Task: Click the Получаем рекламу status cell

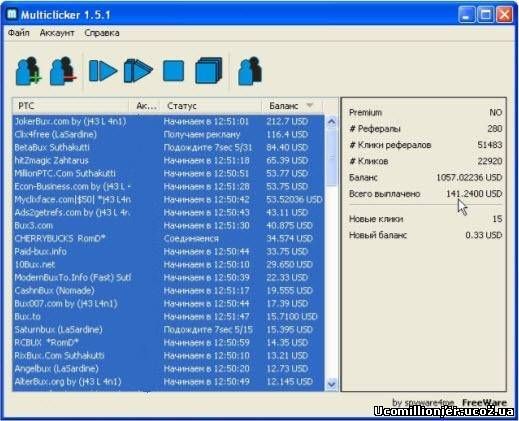Action: [x=202, y=134]
